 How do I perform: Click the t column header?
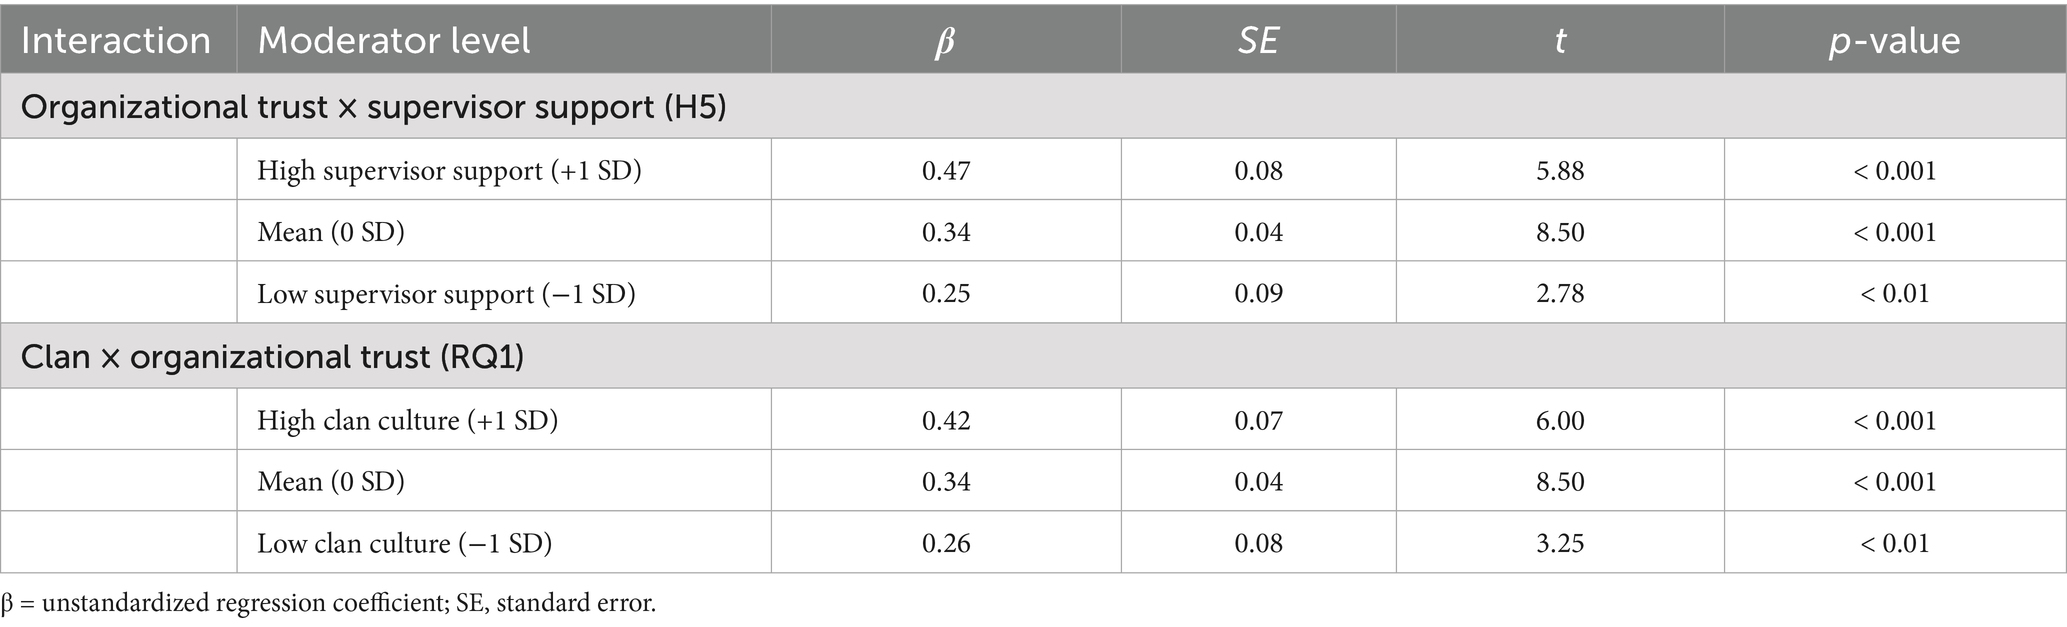pos(1559,41)
